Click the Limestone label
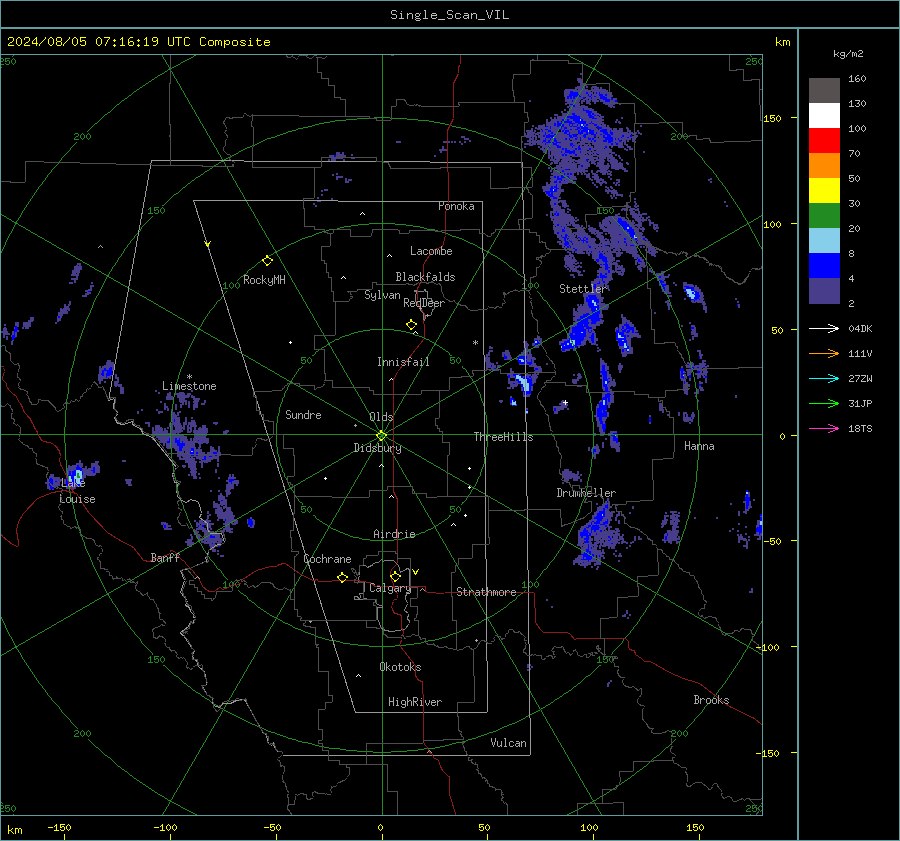Screen dimensions: 900x841 click(189, 386)
